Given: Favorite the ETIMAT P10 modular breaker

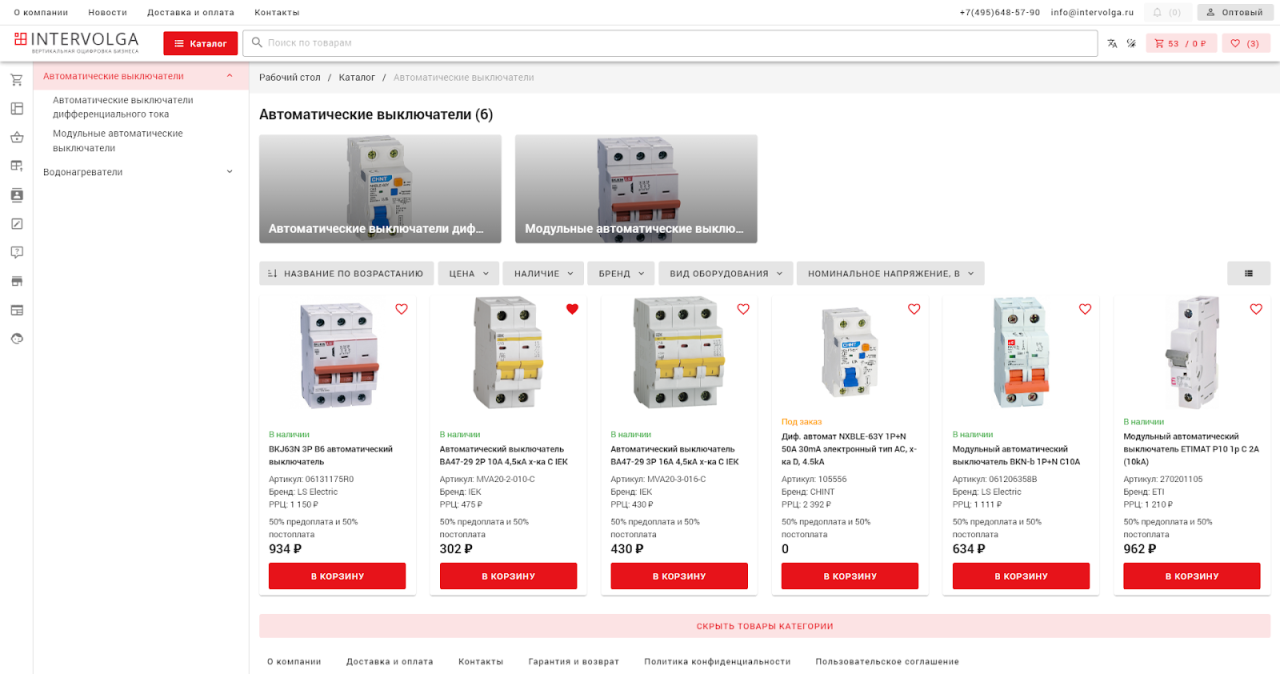Looking at the screenshot, I should [1256, 309].
